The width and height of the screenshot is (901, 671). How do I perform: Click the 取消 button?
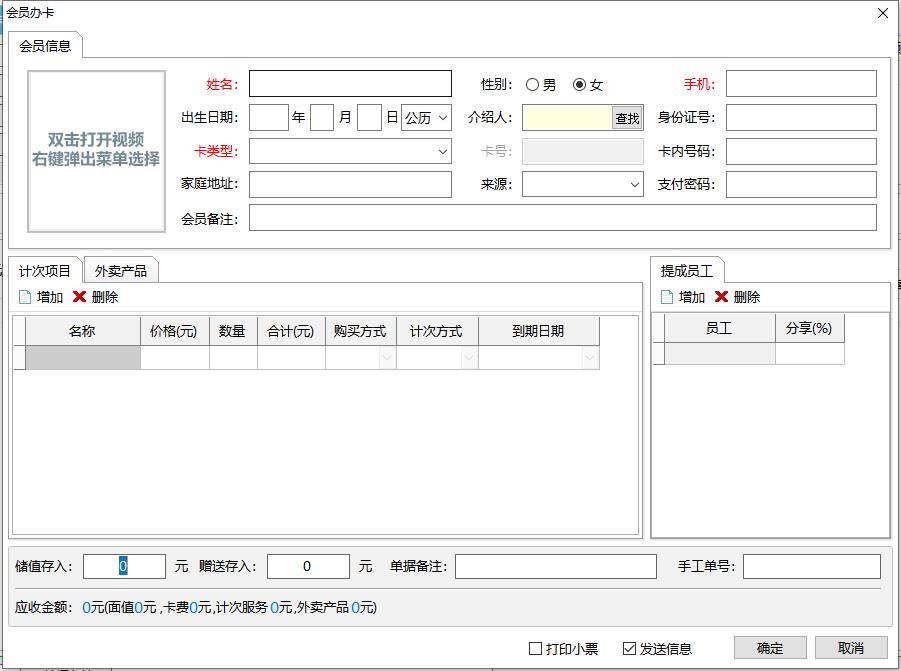point(850,648)
